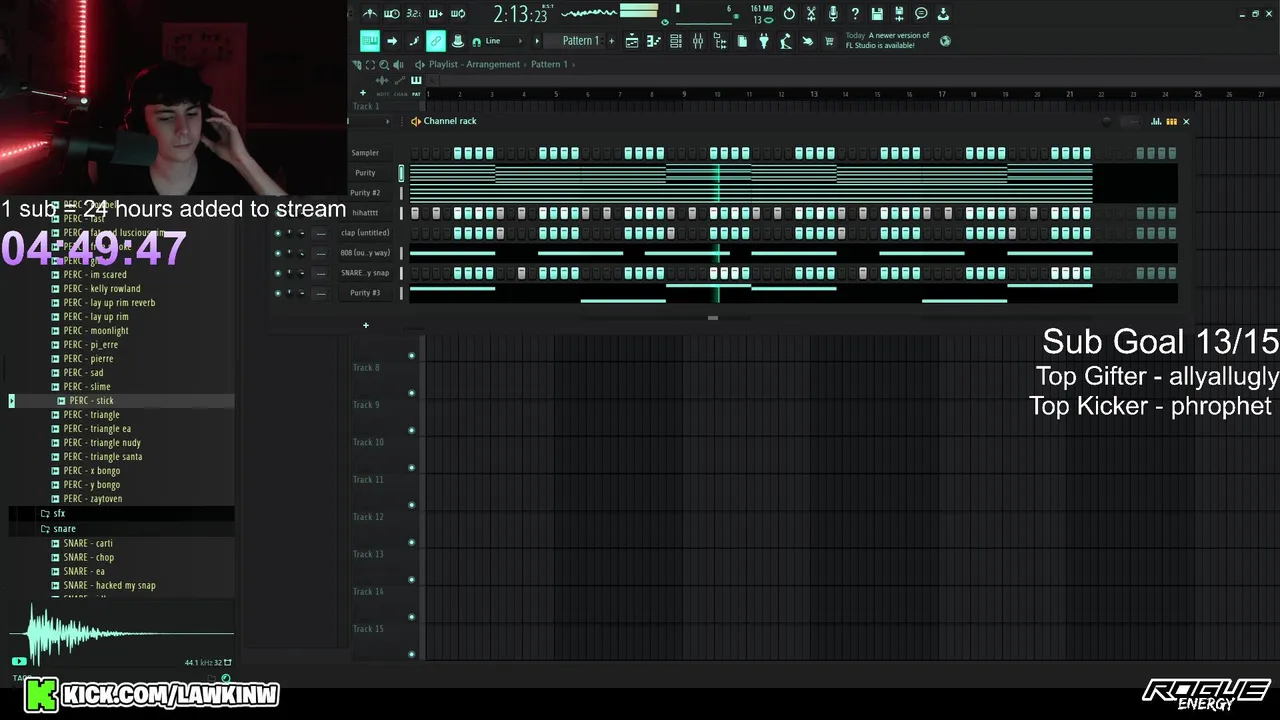Add new channel with plus button
This screenshot has width=1280, height=720.
coord(366,325)
